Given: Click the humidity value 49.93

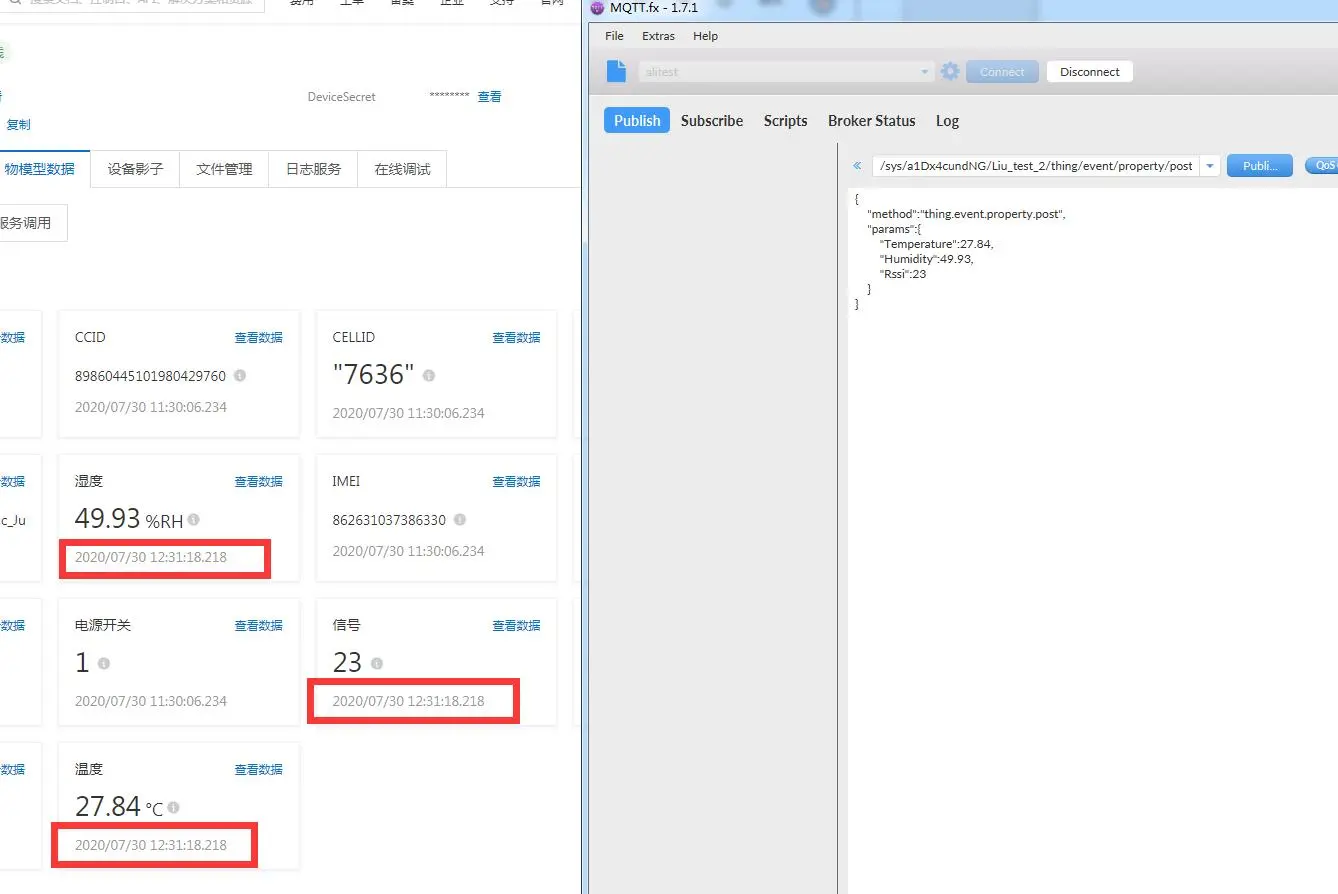Looking at the screenshot, I should click(107, 518).
